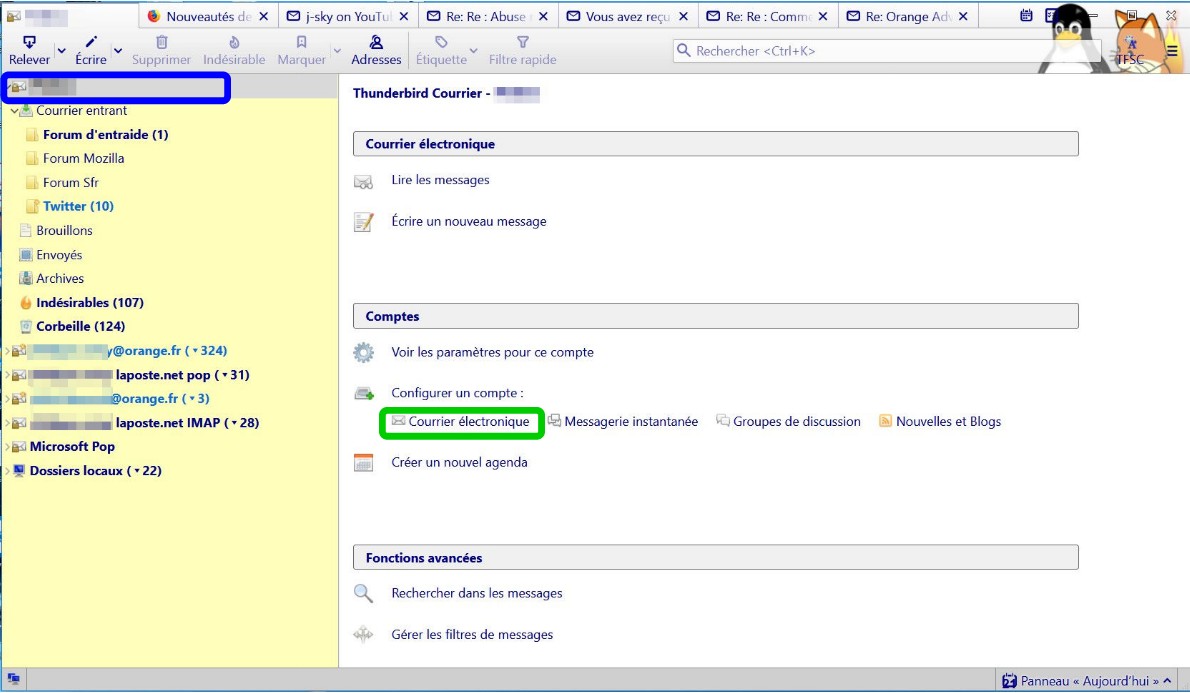This screenshot has width=1190, height=693.
Task: Click the Relever get messages icon
Action: 29,43
